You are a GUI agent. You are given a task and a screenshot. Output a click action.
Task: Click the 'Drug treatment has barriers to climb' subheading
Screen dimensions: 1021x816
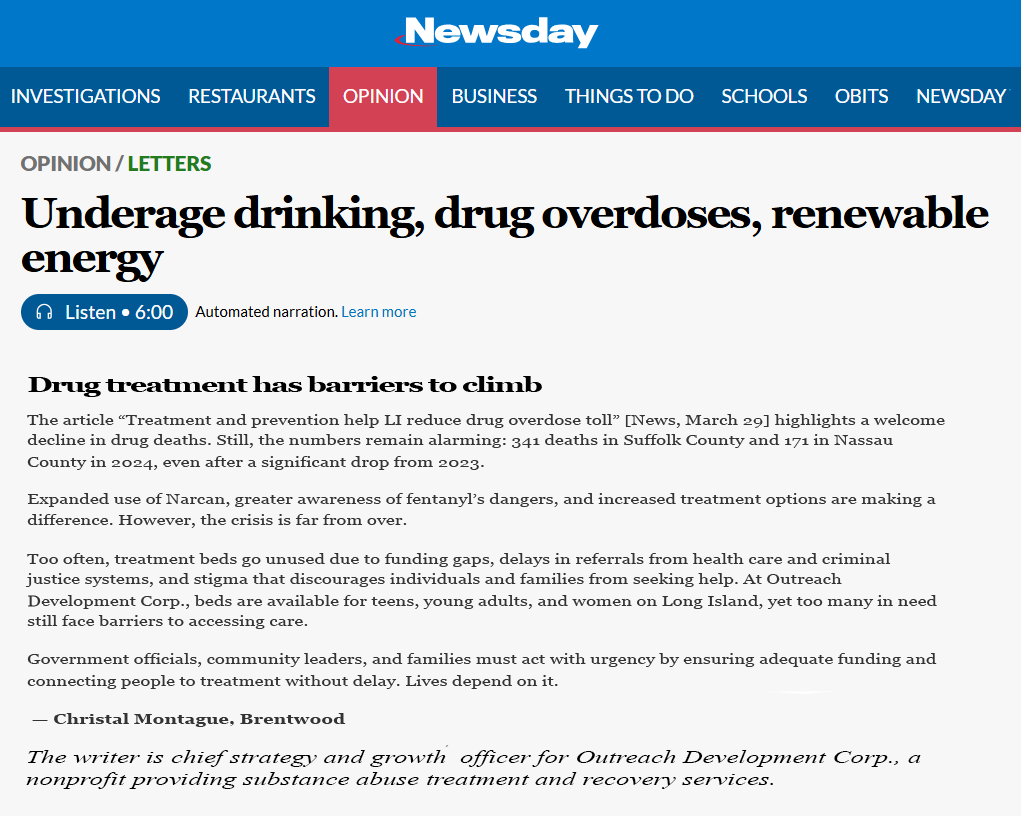tap(285, 384)
